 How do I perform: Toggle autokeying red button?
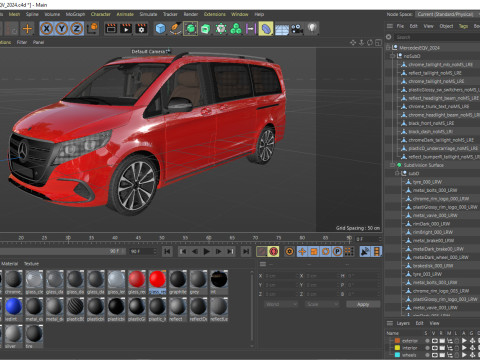click(274, 251)
